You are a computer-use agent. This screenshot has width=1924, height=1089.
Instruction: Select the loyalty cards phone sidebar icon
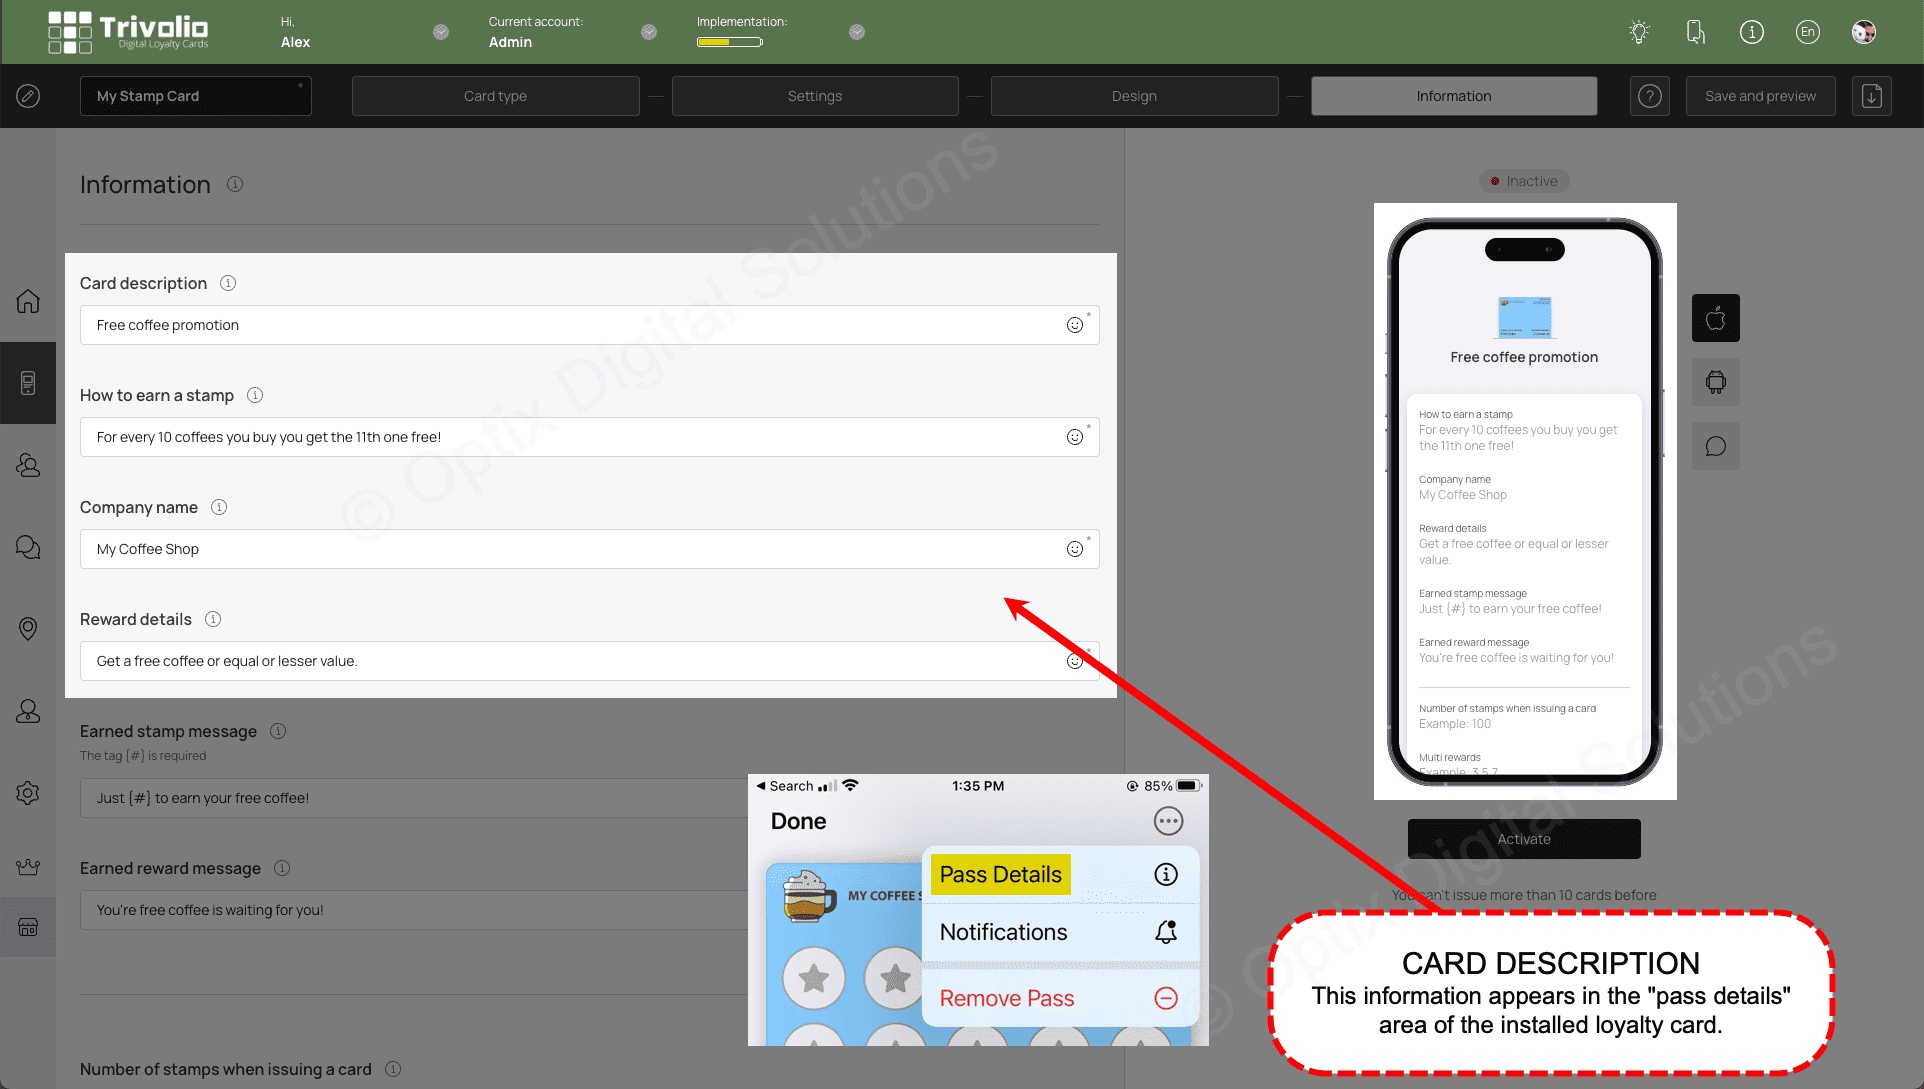tap(28, 383)
